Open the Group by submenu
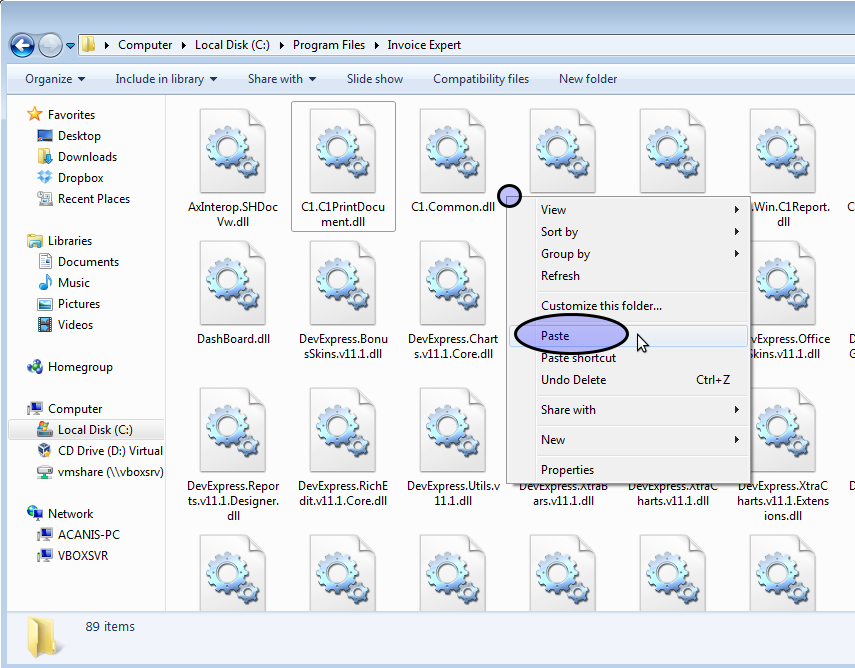The height and width of the screenshot is (668, 855). pyautogui.click(x=629, y=254)
